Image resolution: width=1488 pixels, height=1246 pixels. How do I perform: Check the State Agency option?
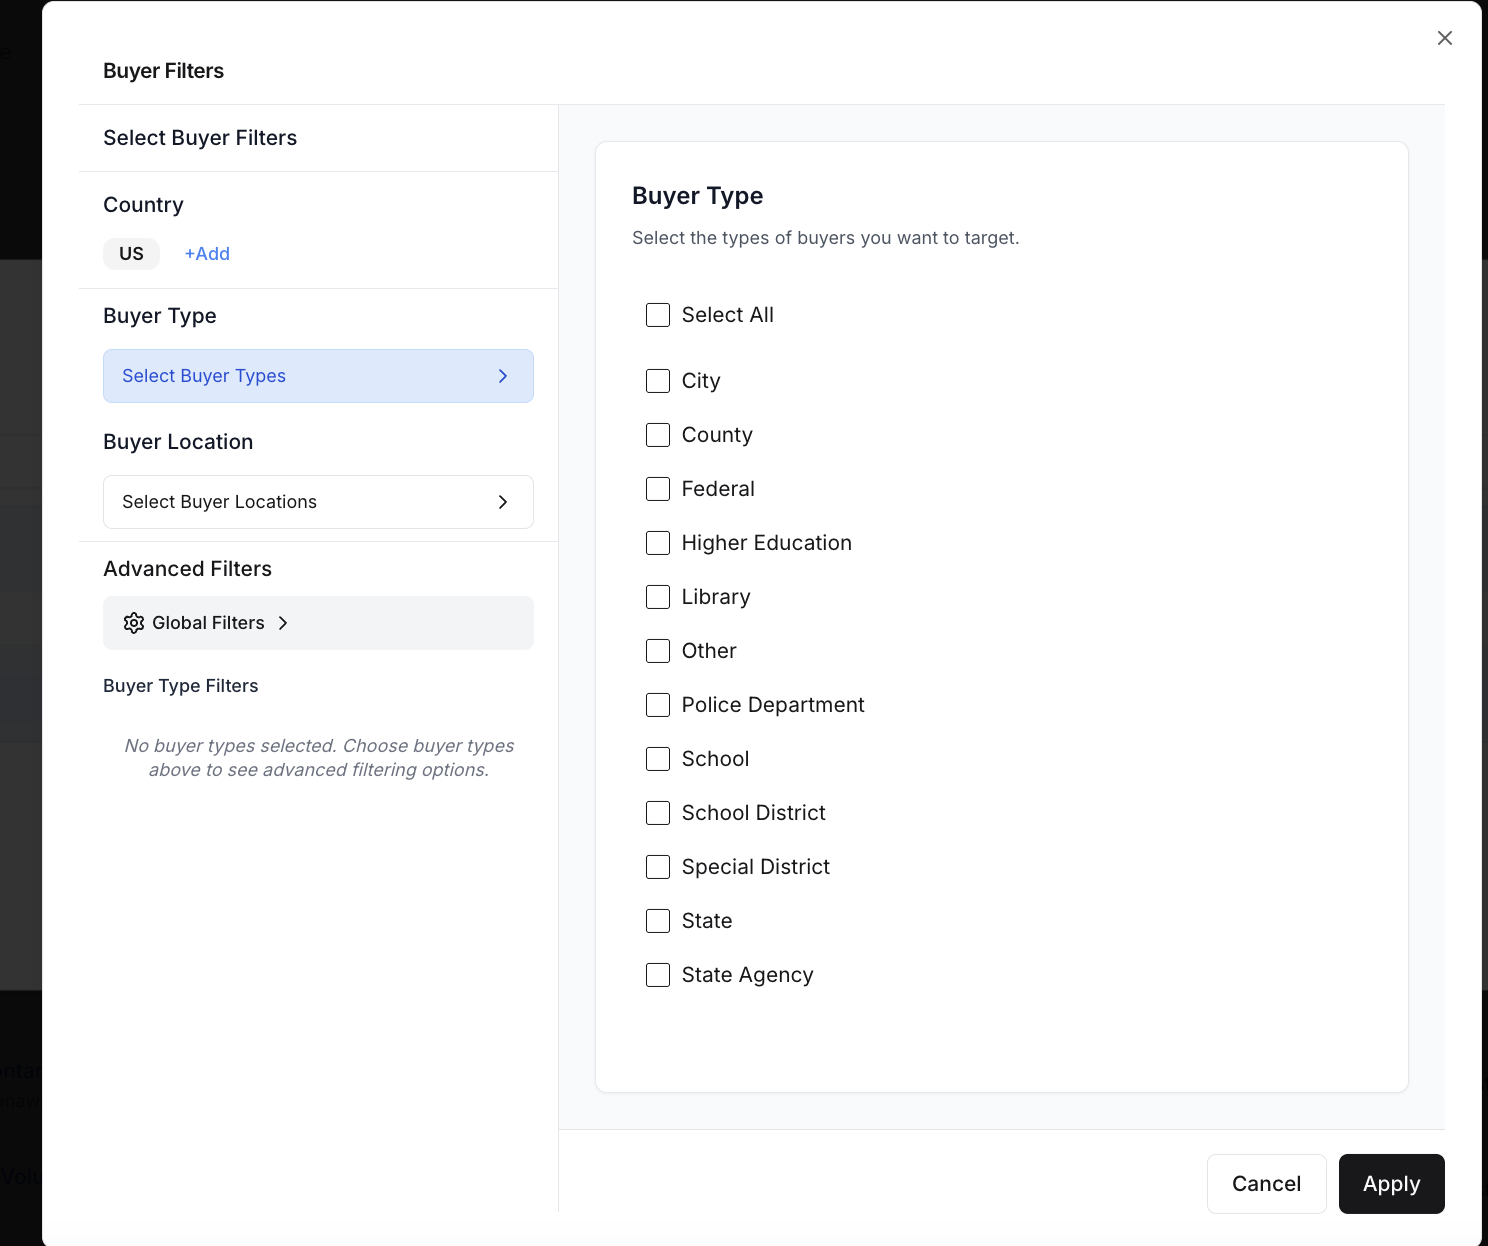click(x=657, y=975)
